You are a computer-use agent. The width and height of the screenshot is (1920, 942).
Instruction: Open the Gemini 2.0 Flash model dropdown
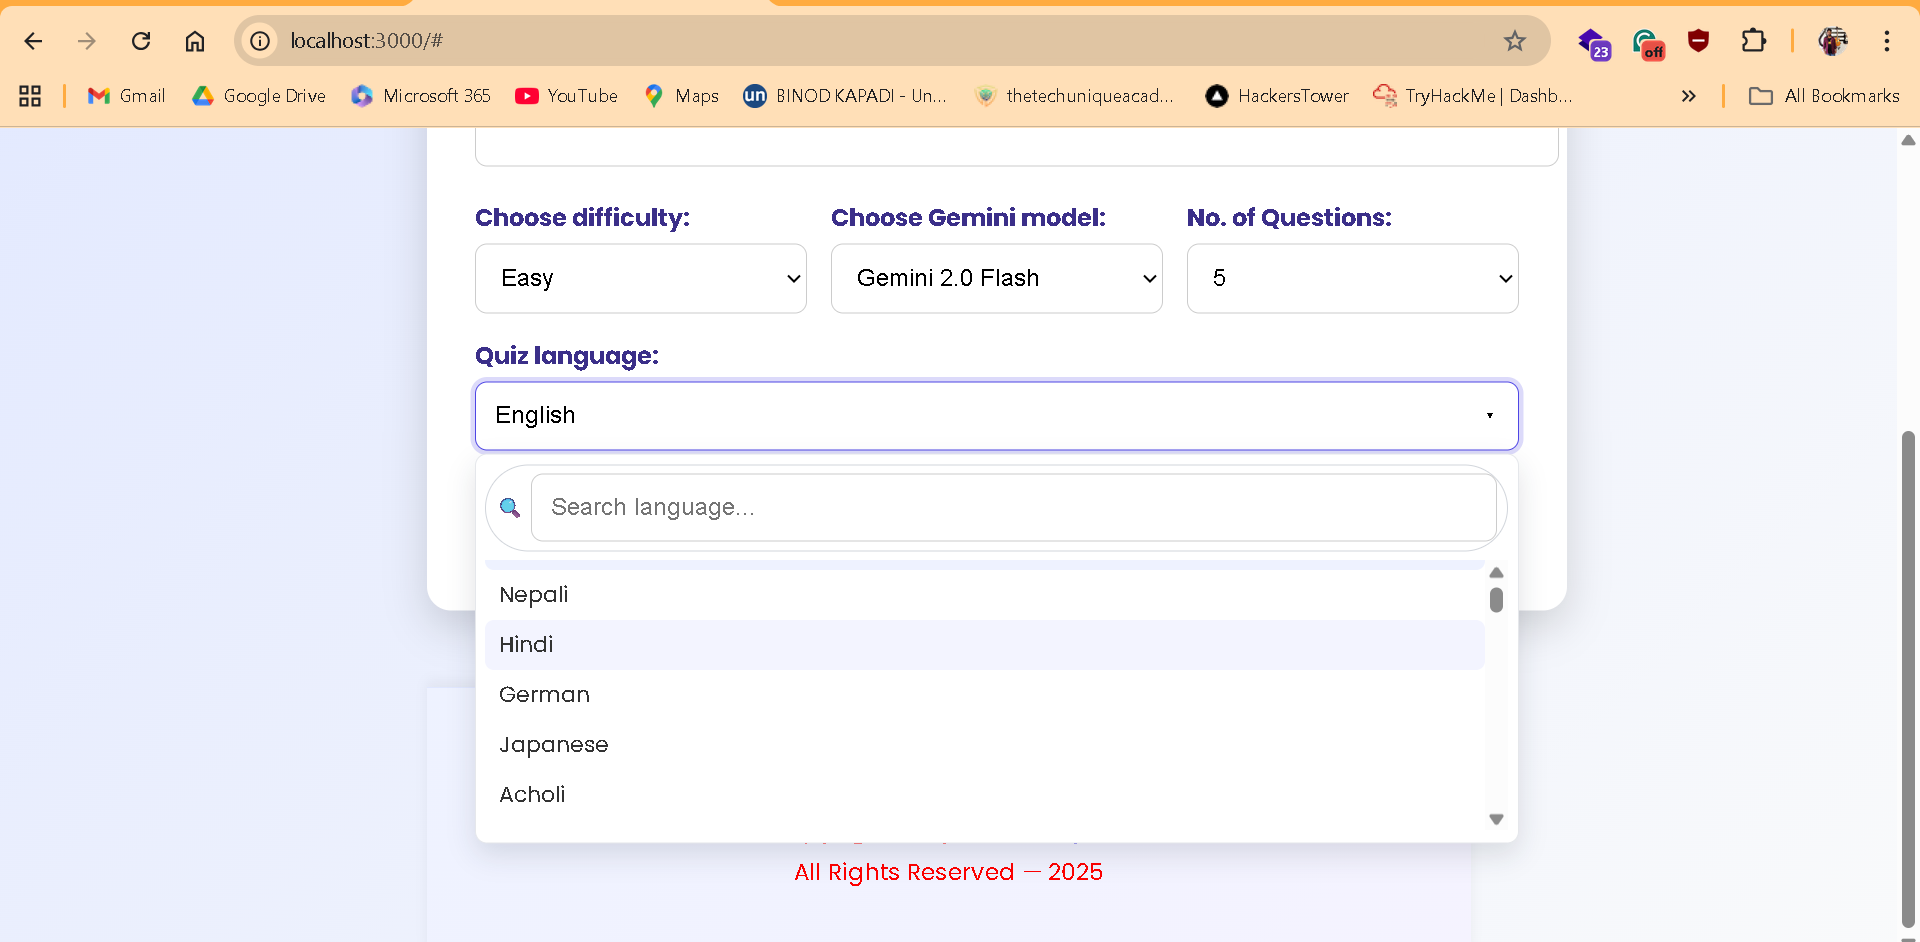(996, 278)
